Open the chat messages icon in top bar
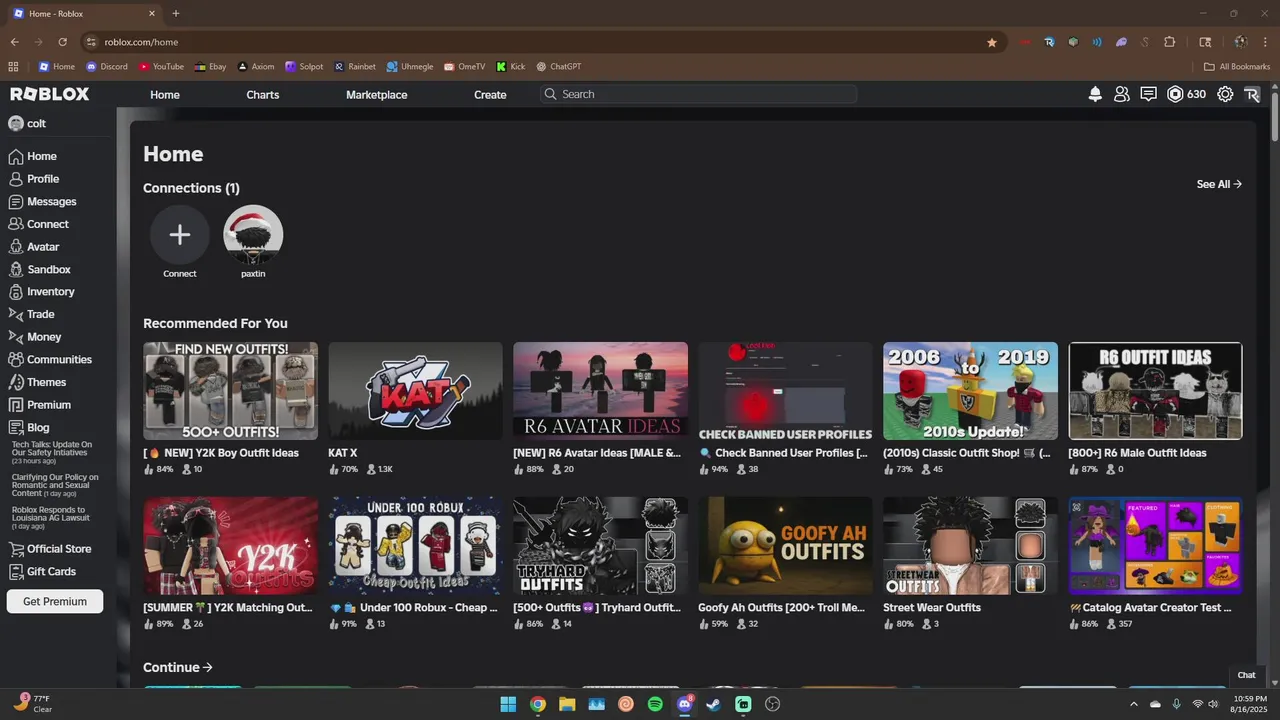The width and height of the screenshot is (1280, 720). point(1149,94)
